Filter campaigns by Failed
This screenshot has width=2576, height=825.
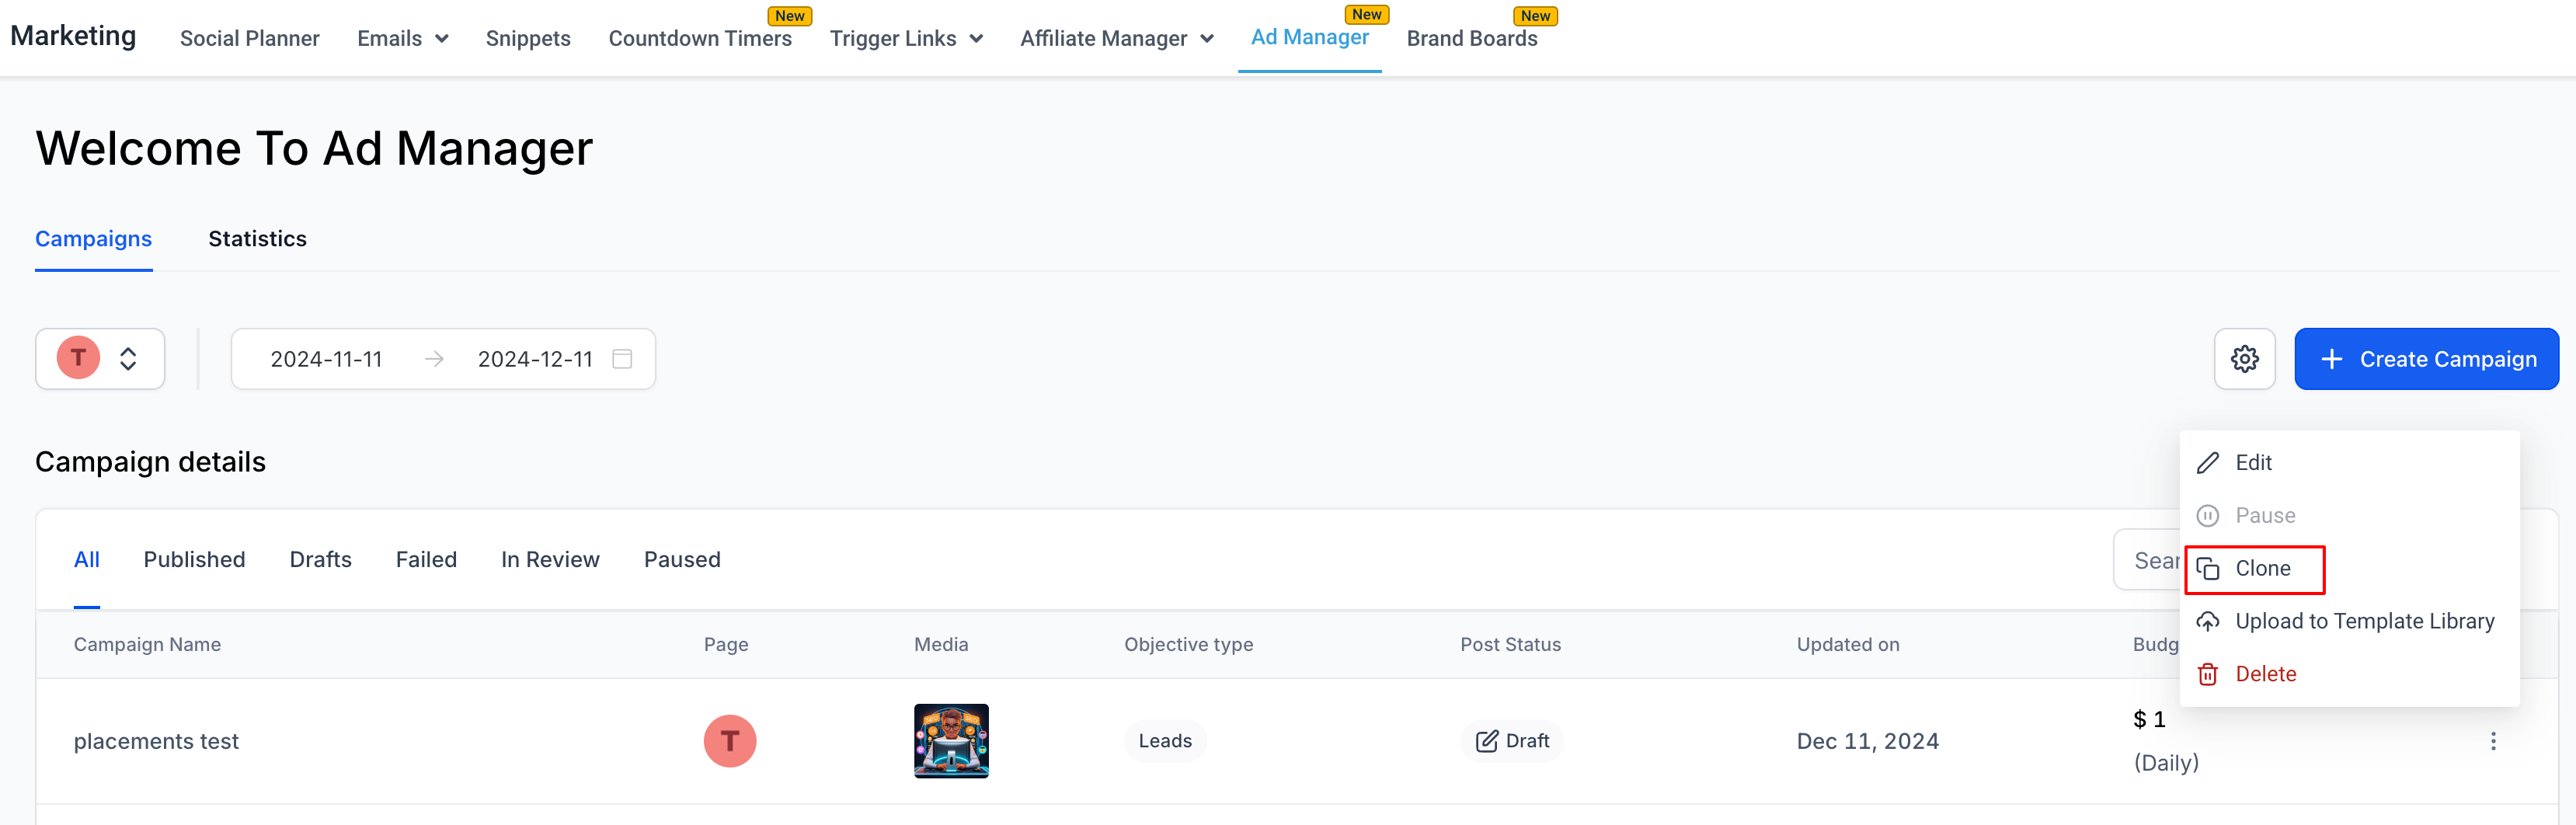pos(426,560)
